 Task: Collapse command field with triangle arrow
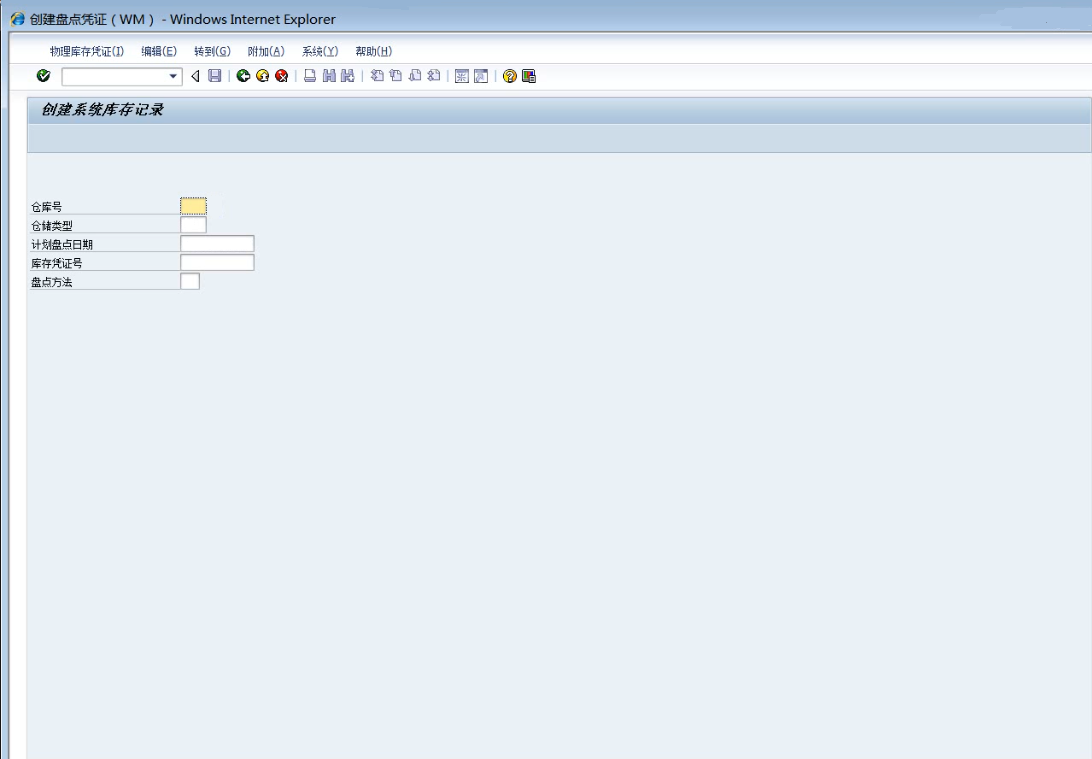tap(195, 76)
